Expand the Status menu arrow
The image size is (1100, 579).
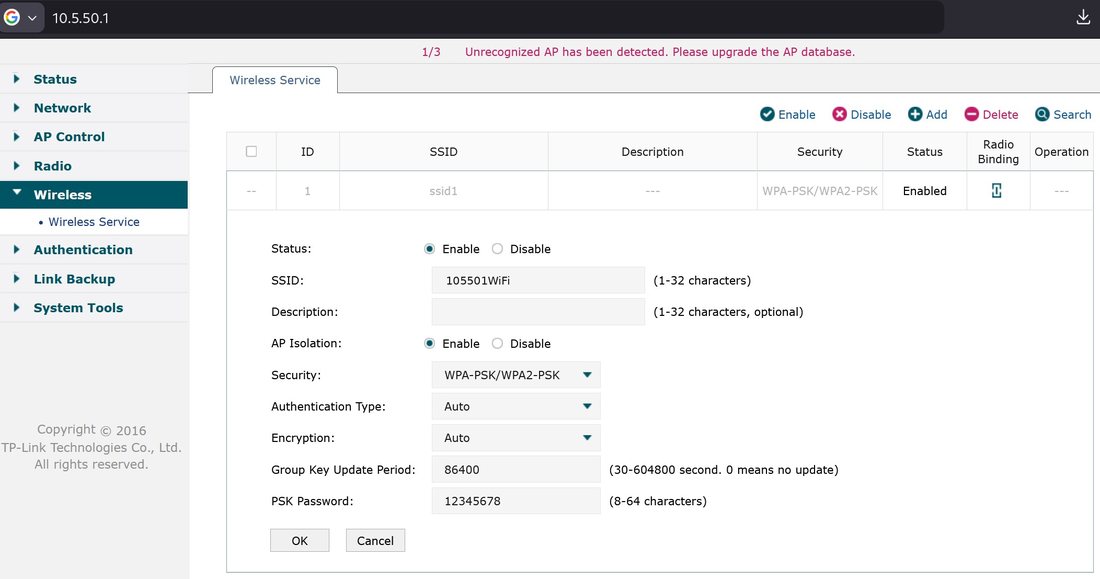(x=16, y=79)
